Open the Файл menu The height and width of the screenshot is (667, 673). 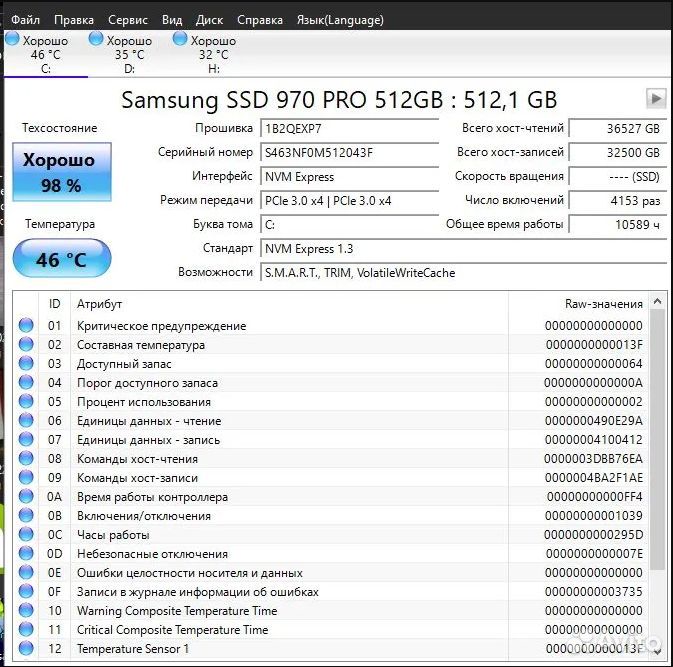pyautogui.click(x=25, y=20)
